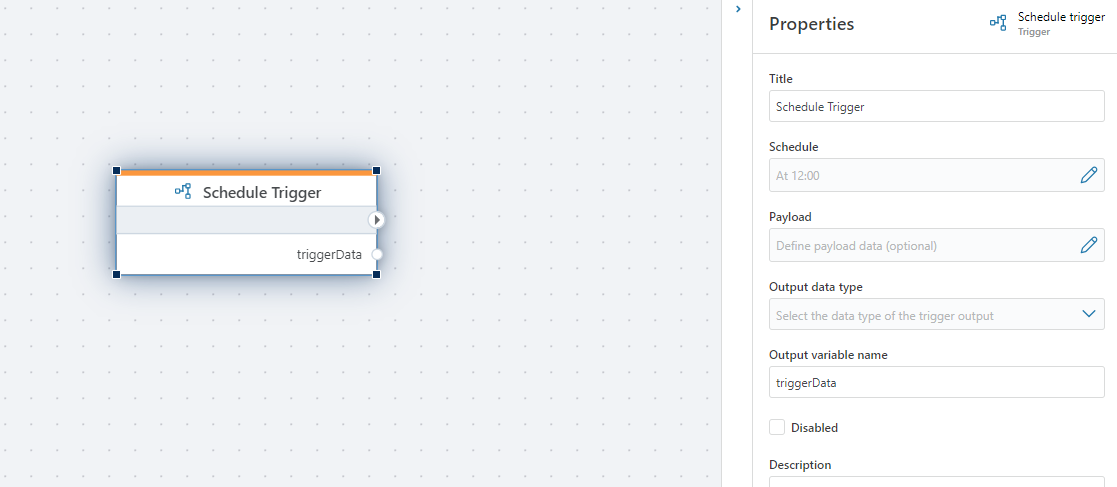Click the Description text box
Screen dimensions: 1117x487
point(936,481)
